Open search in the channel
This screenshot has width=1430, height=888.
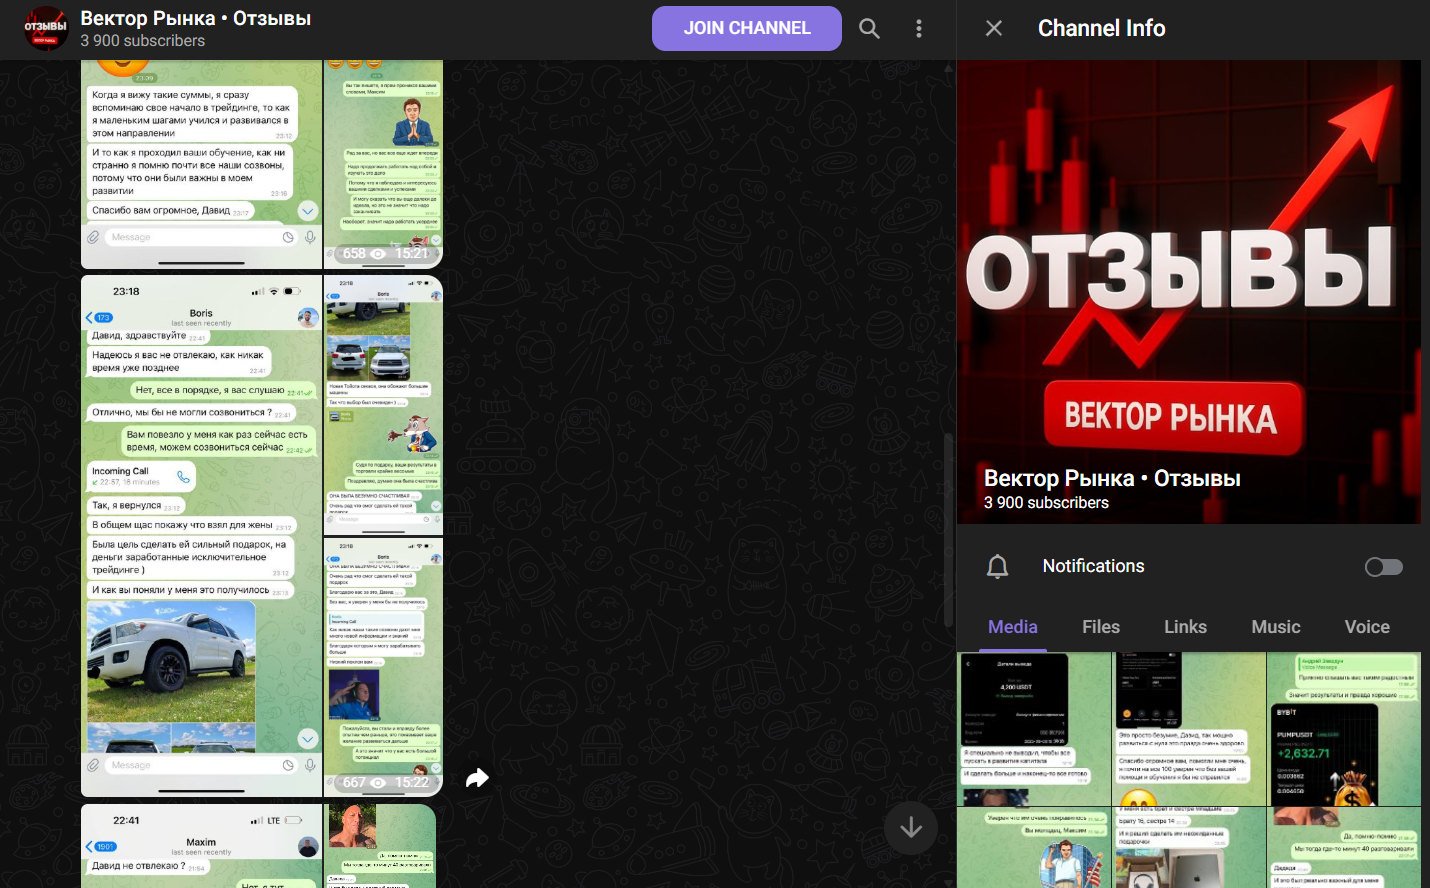pyautogui.click(x=870, y=29)
